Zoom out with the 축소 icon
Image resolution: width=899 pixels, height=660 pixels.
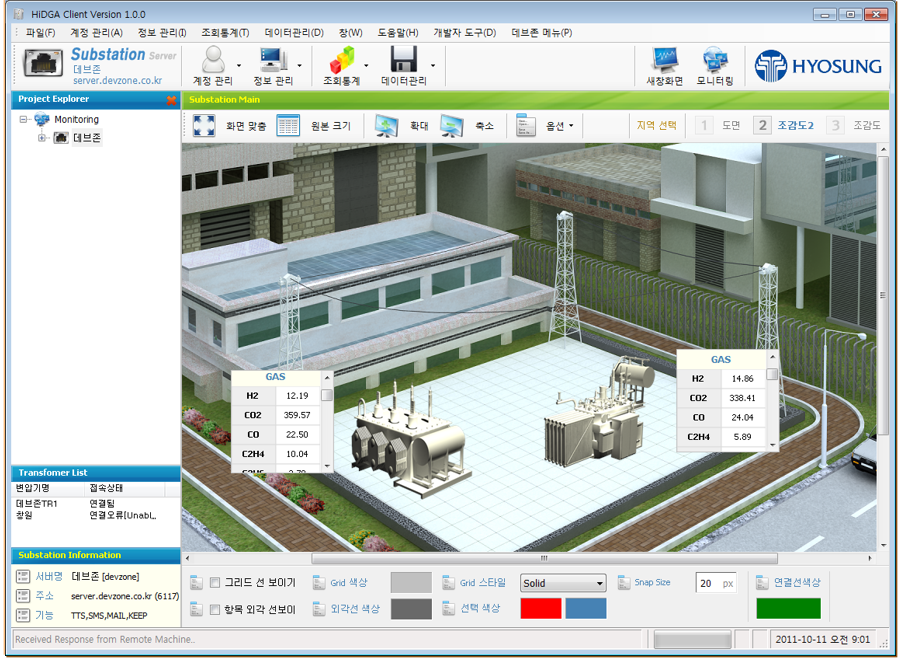click(x=452, y=126)
